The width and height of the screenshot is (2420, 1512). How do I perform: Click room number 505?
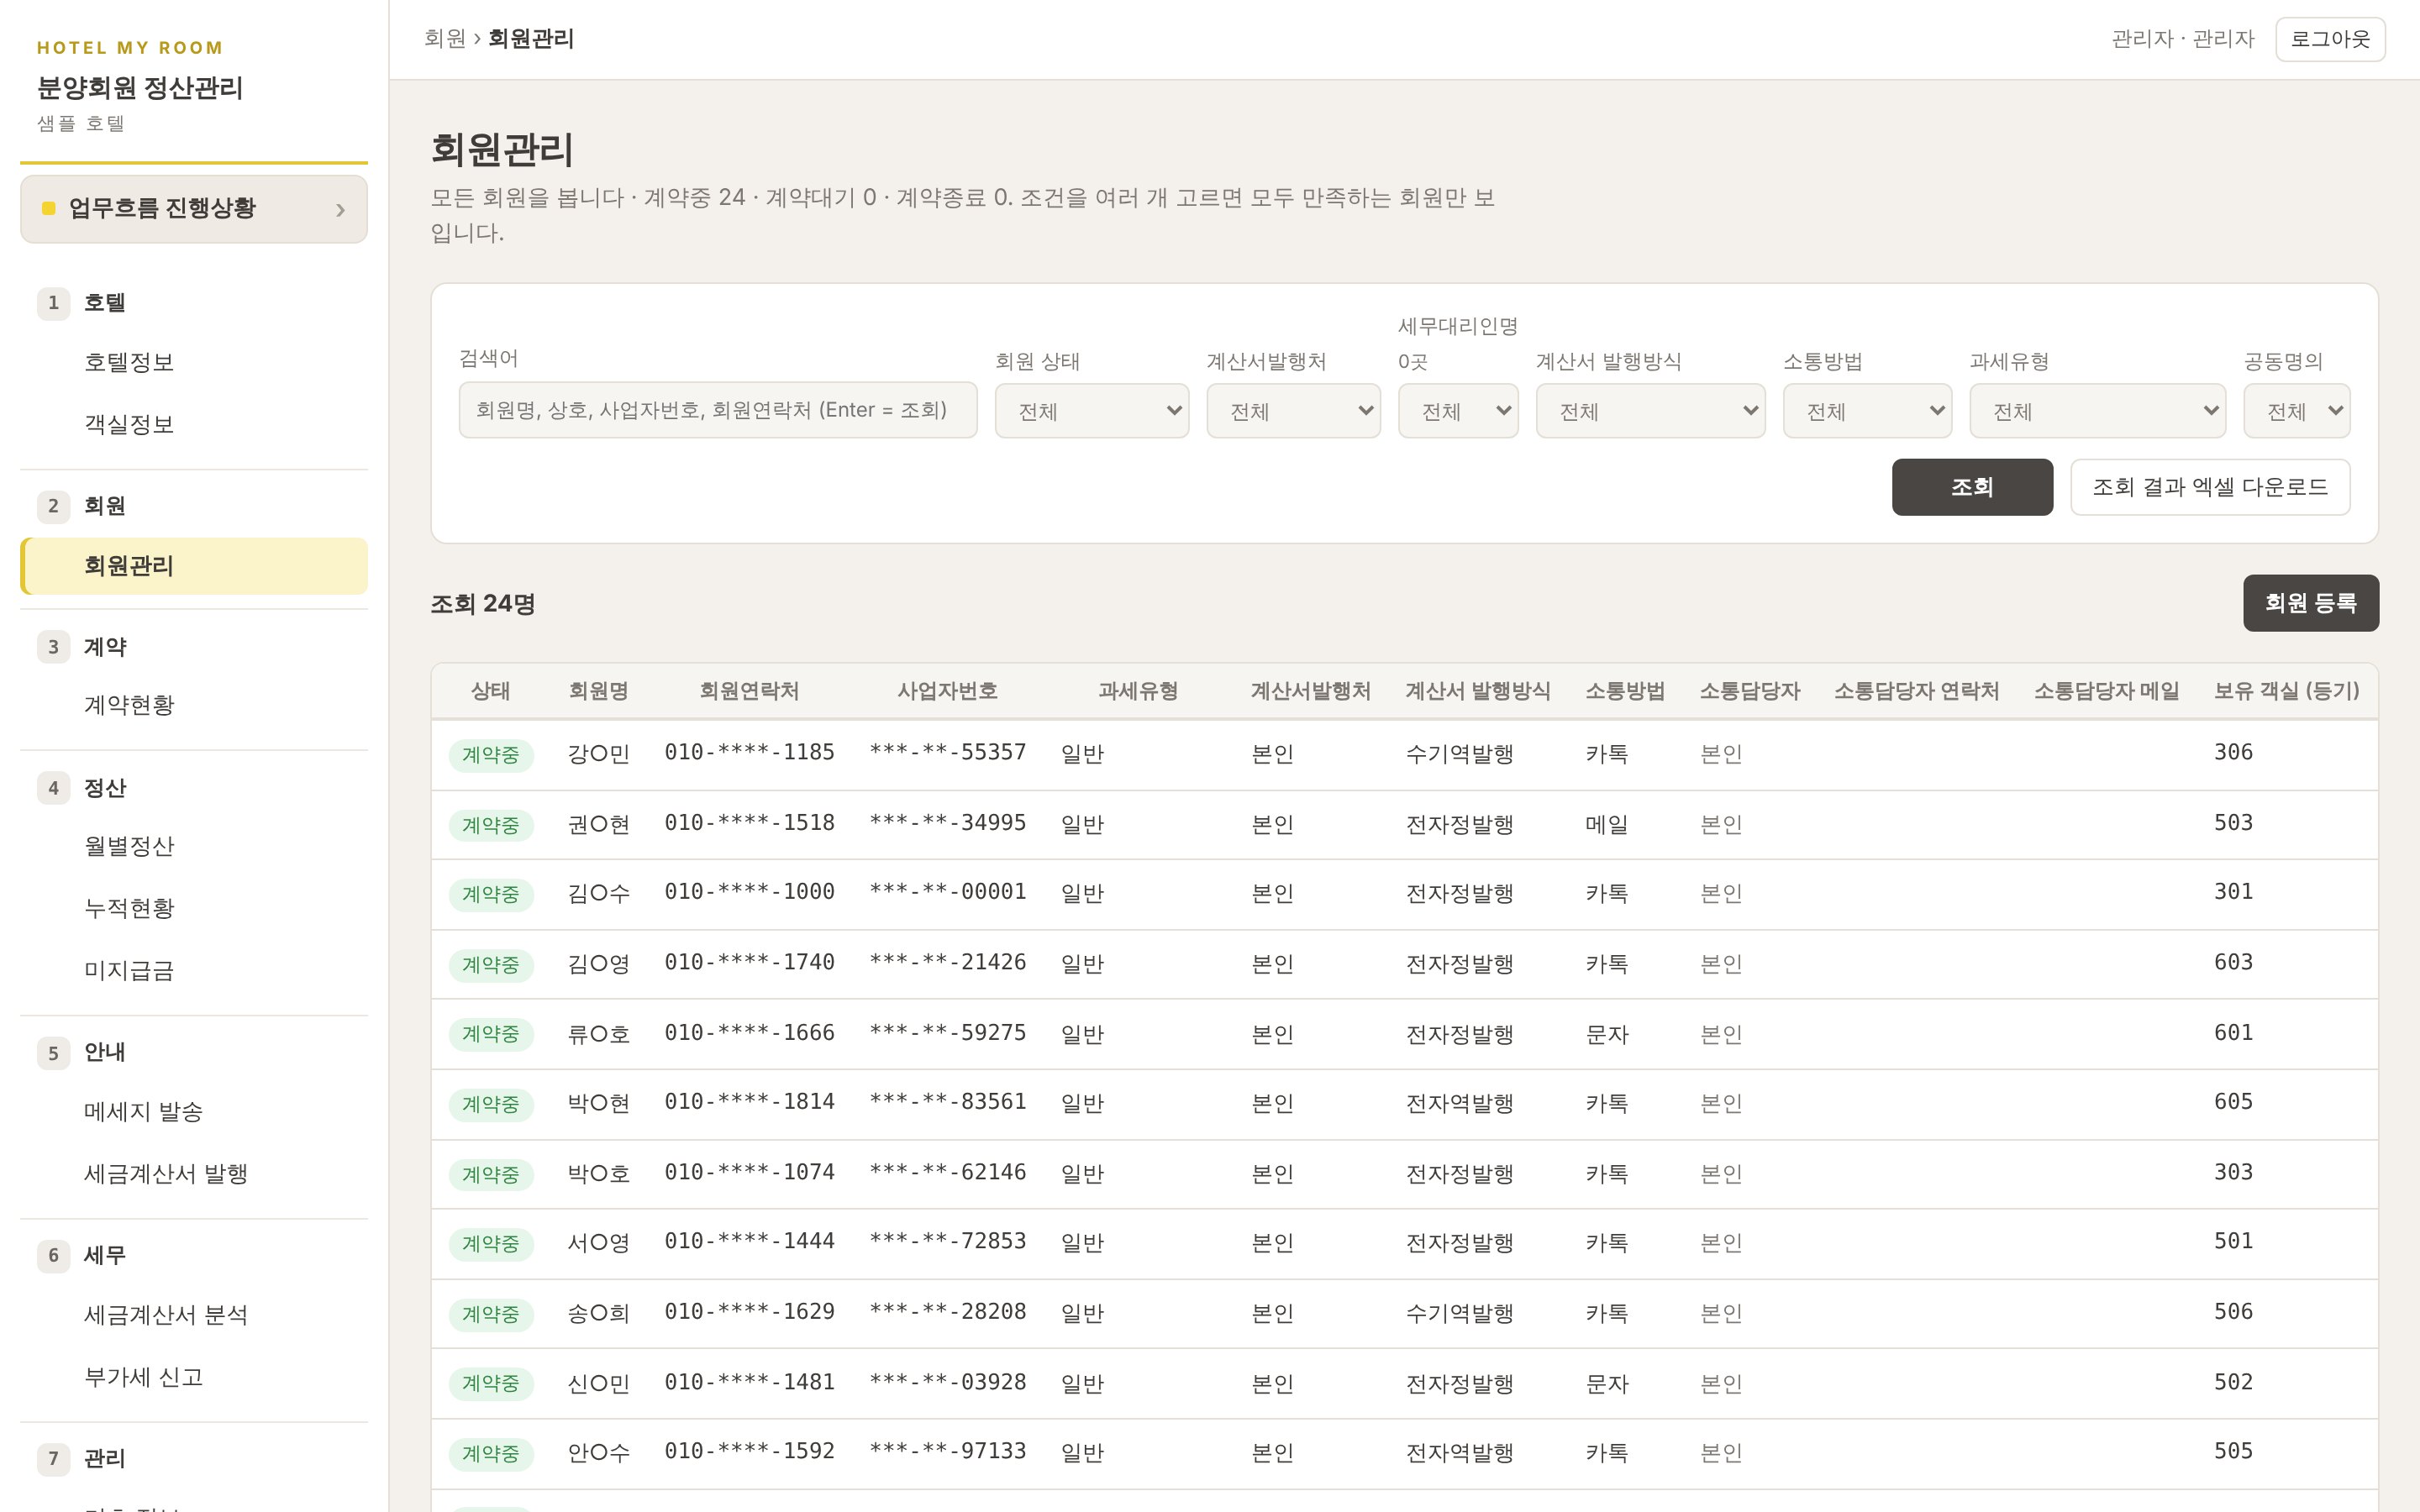pyautogui.click(x=2233, y=1451)
